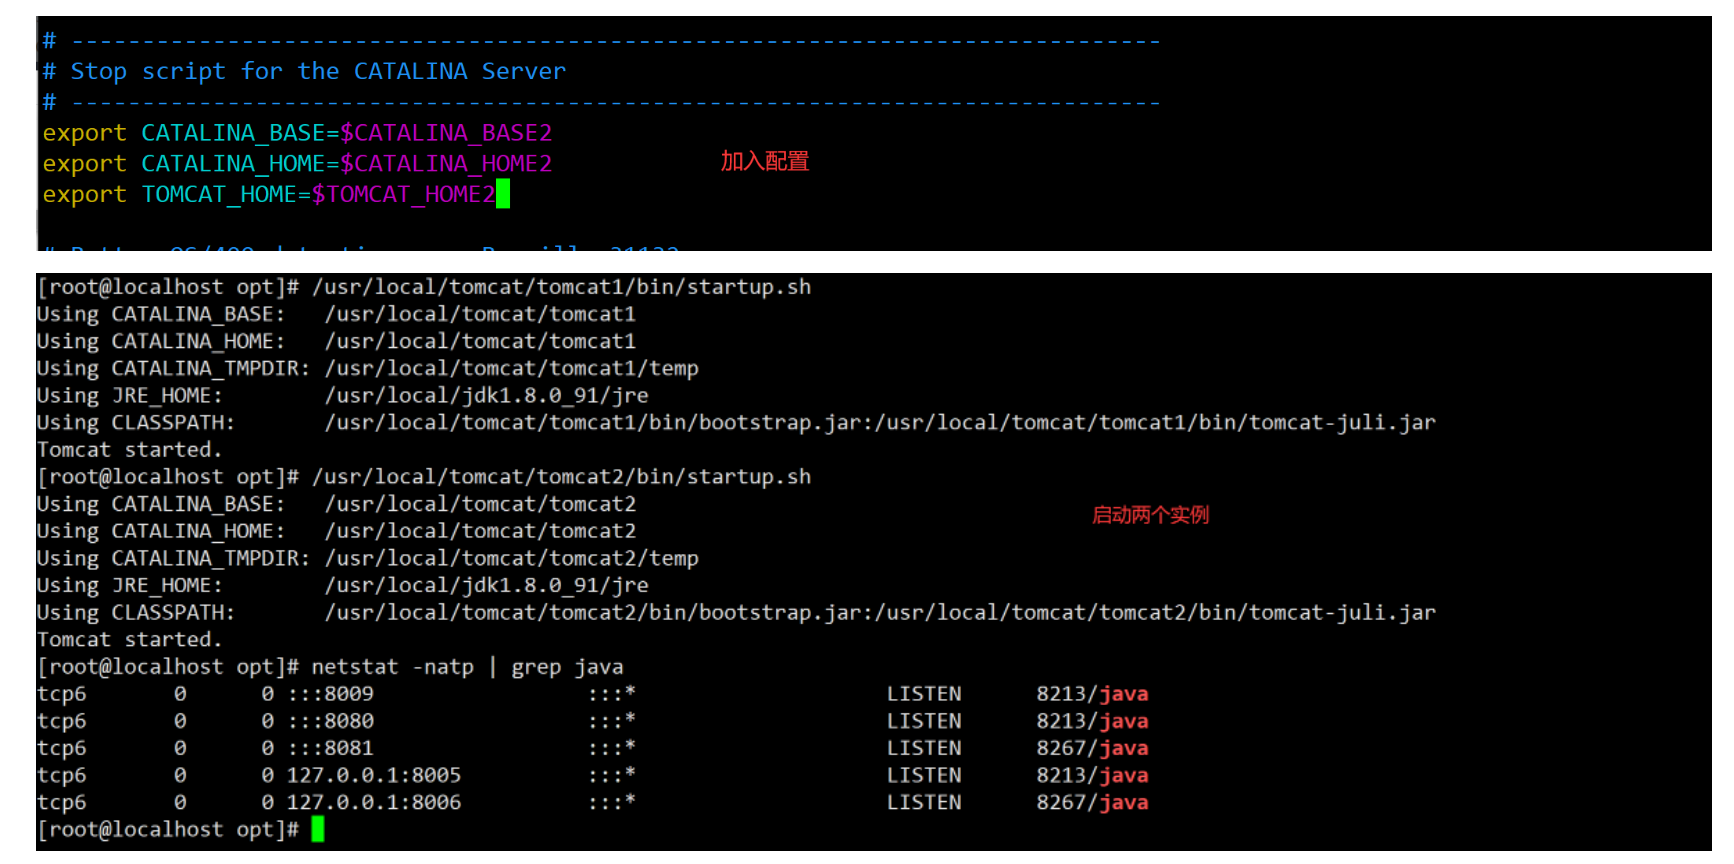Click the :::8081 listening address
Viewport: 1734px width, 864px height.
pos(331,748)
